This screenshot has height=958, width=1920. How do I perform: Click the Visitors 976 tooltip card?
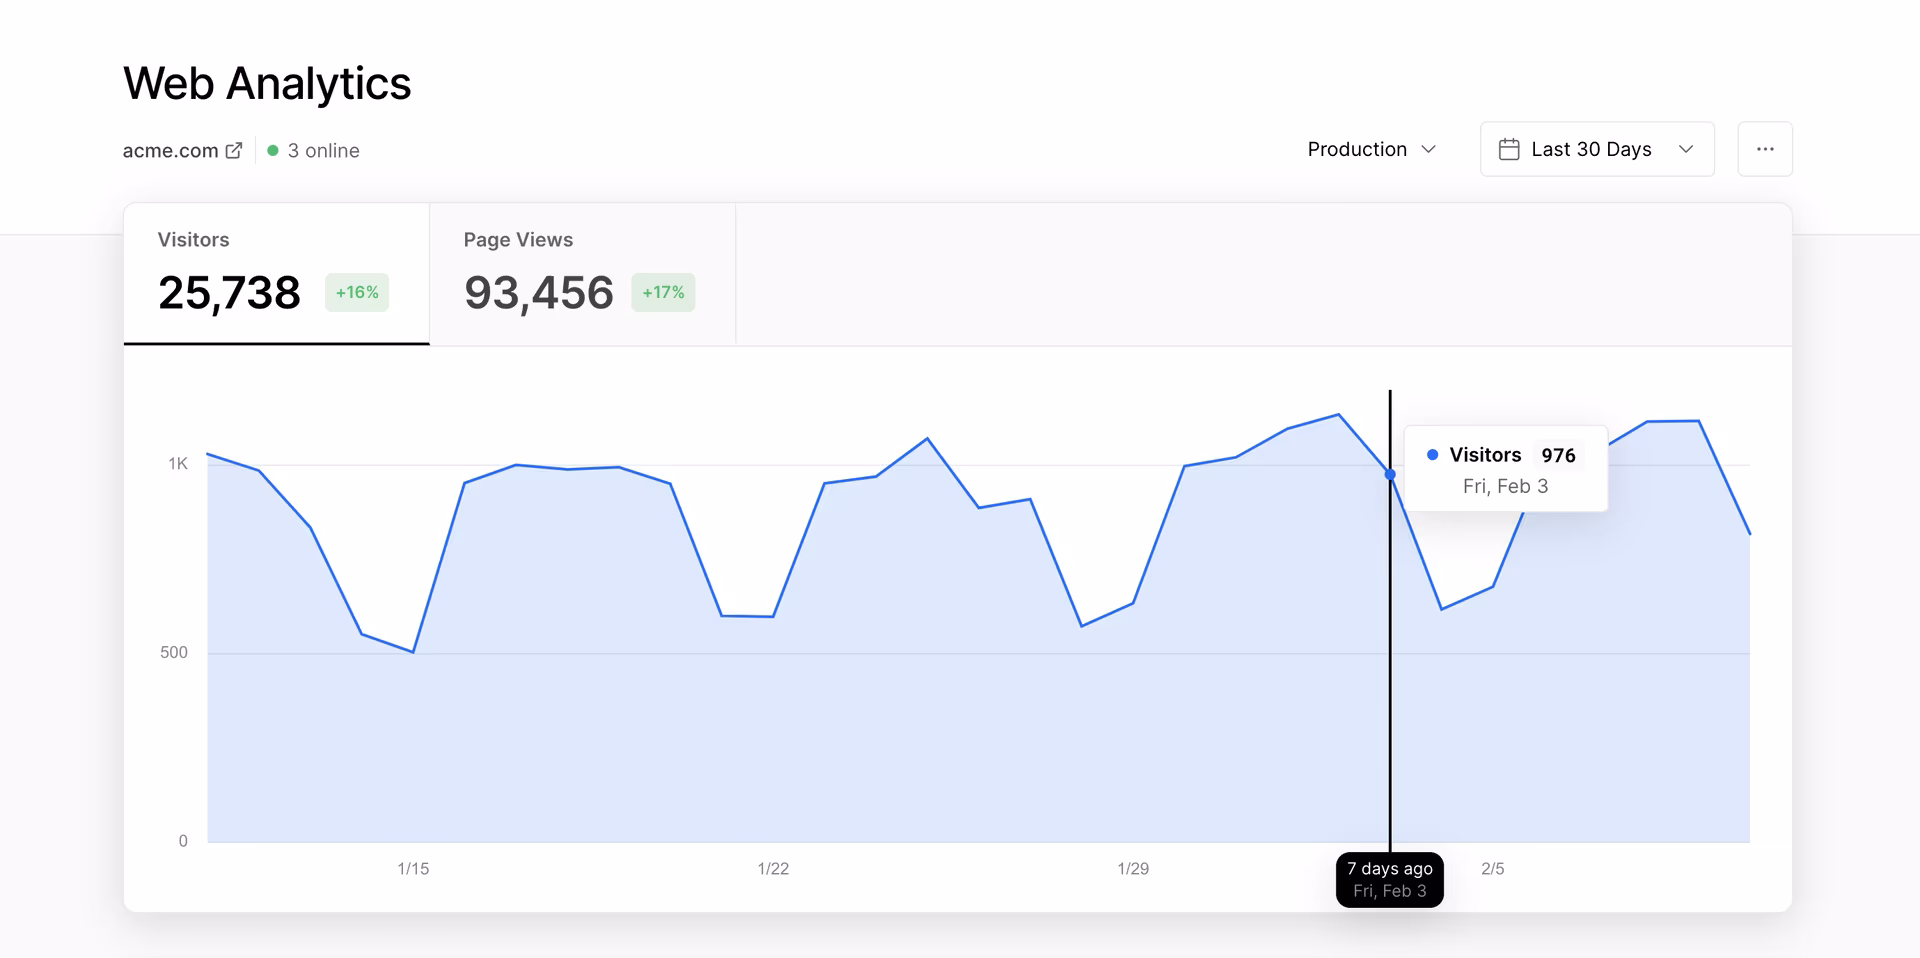point(1506,469)
